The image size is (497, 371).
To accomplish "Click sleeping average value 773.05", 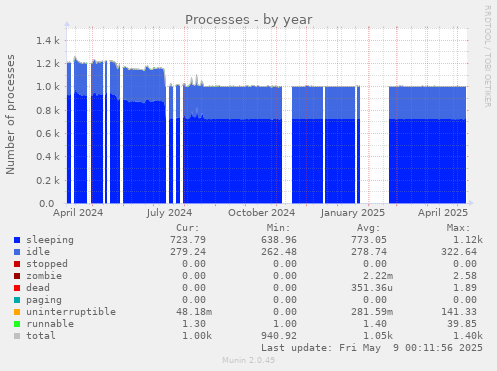I will coord(369,240).
